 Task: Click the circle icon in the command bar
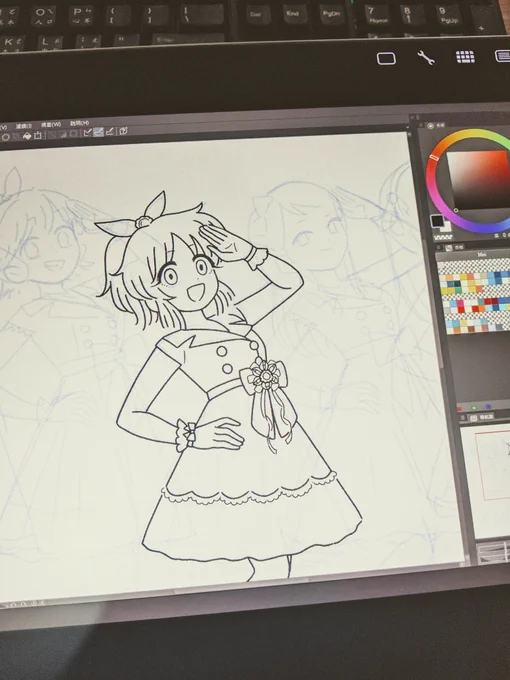click(6, 137)
